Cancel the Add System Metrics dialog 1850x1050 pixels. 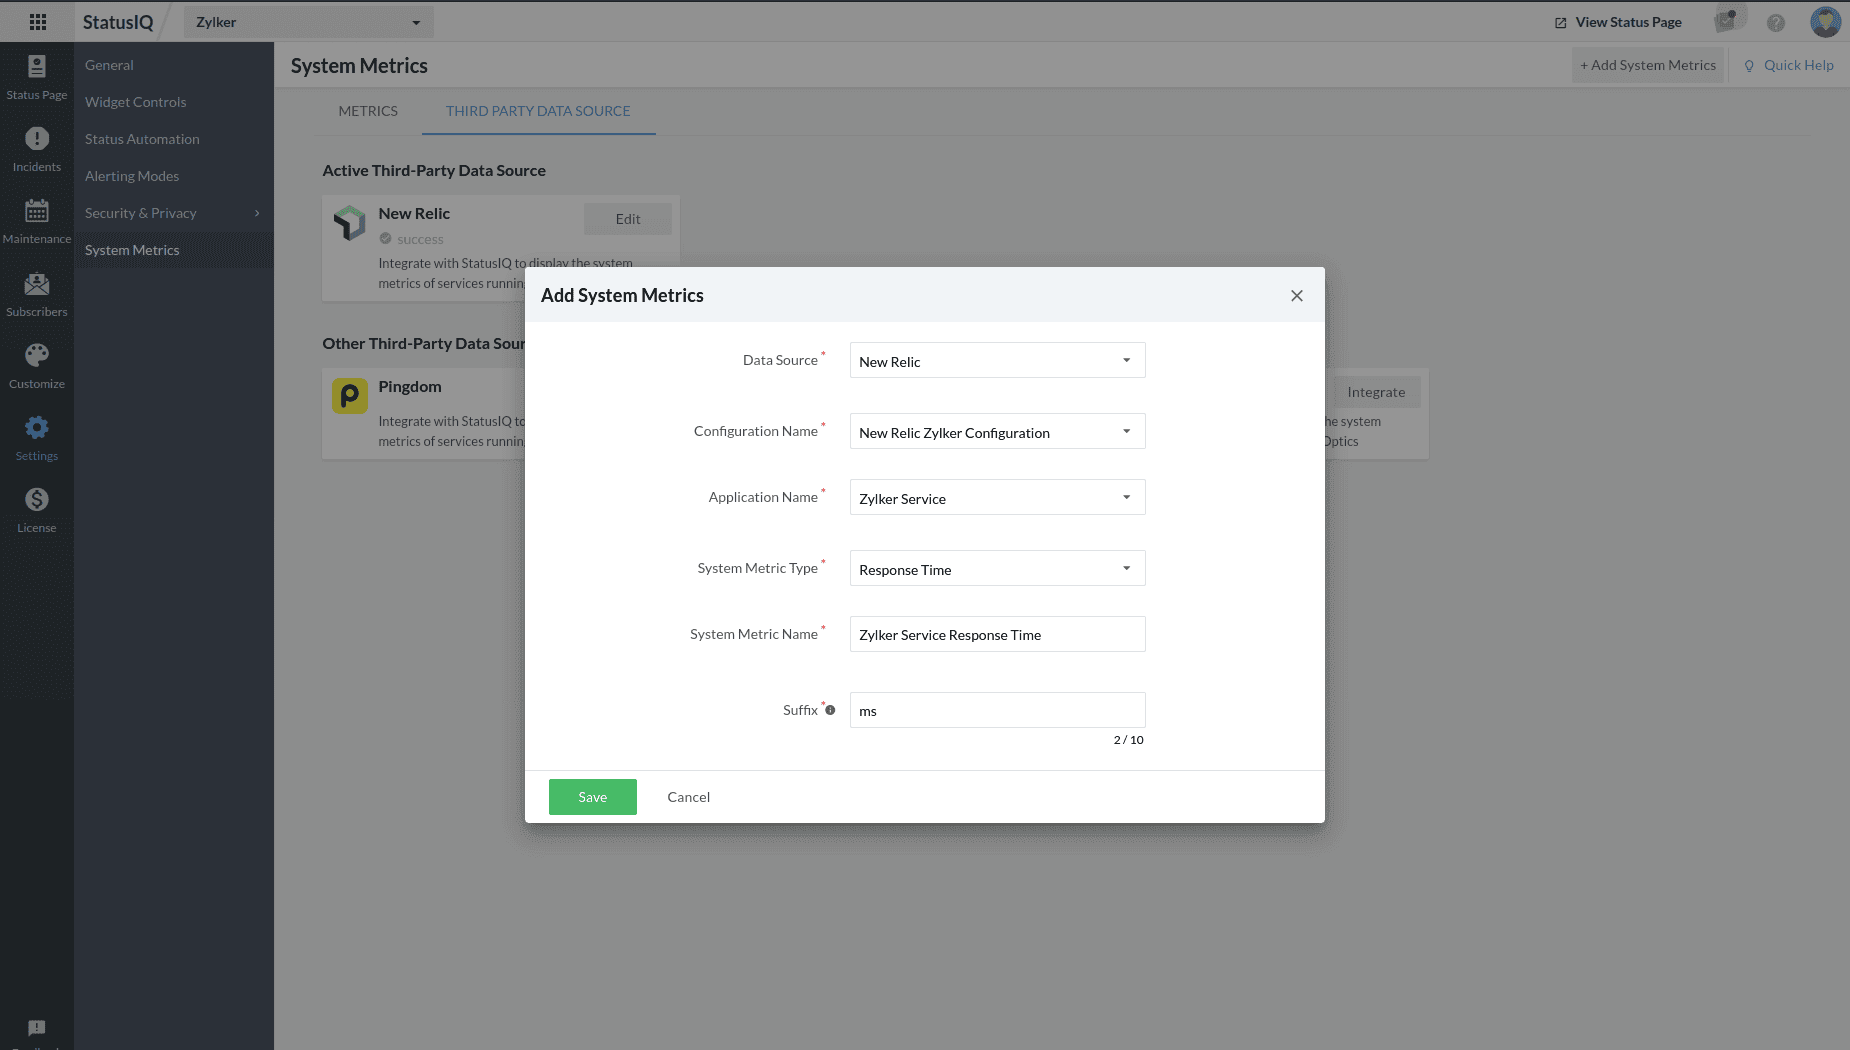click(688, 797)
